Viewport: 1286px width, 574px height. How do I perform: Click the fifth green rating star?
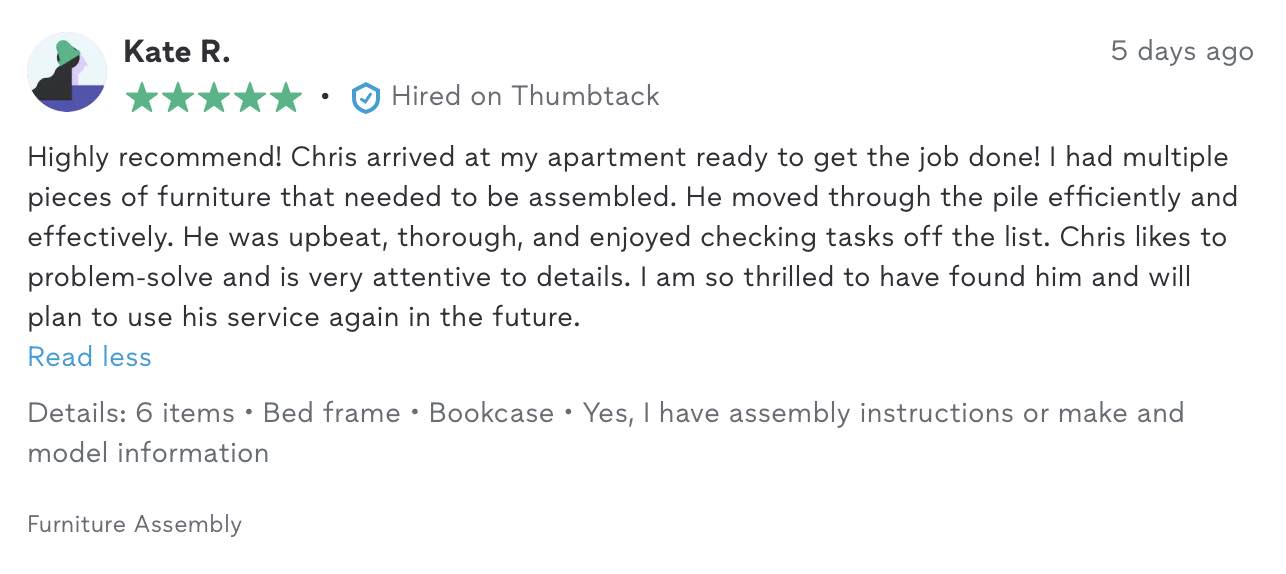click(x=285, y=97)
